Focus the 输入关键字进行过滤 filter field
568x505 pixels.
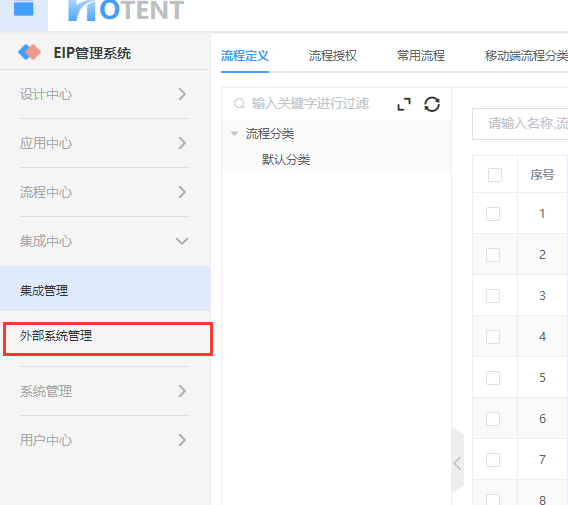[310, 104]
